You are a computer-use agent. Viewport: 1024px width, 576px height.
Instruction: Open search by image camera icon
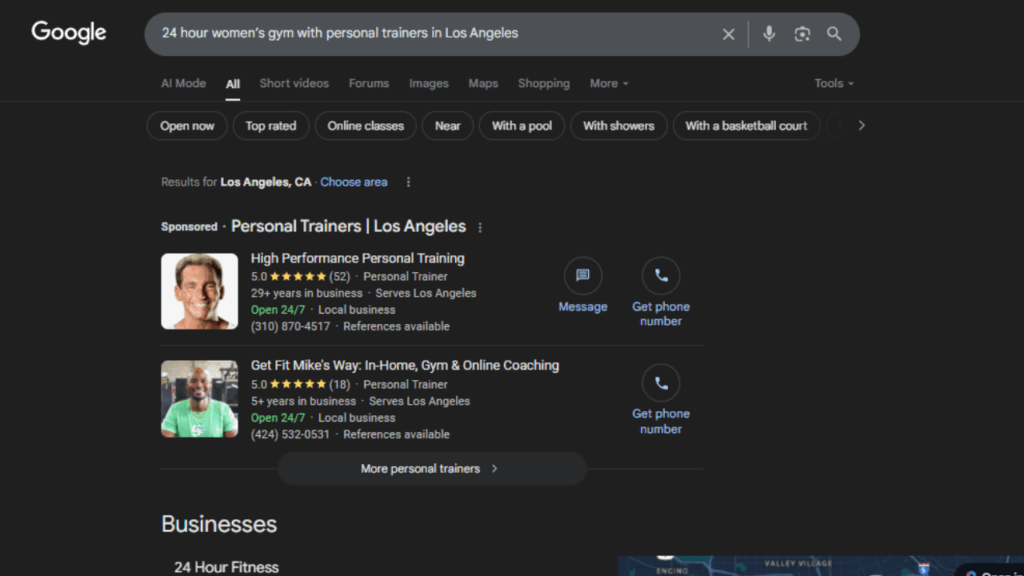click(802, 34)
